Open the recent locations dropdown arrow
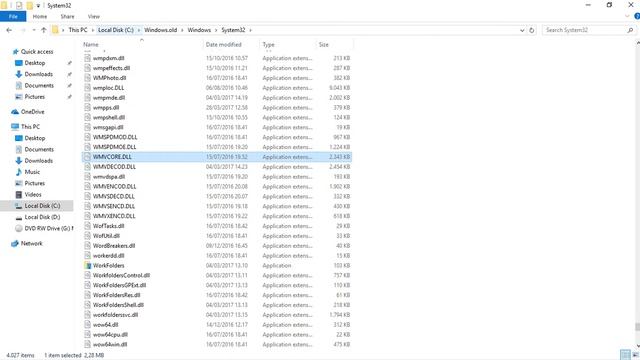 point(34,30)
